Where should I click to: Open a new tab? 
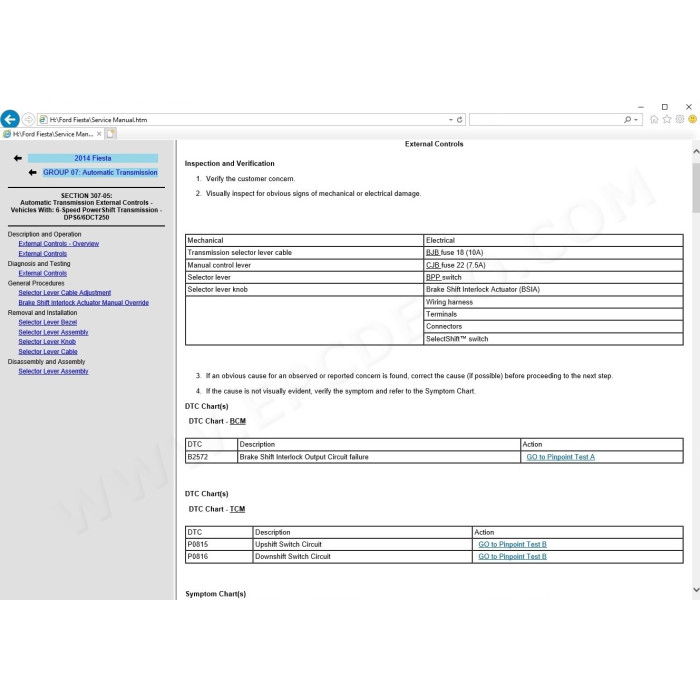(111, 133)
